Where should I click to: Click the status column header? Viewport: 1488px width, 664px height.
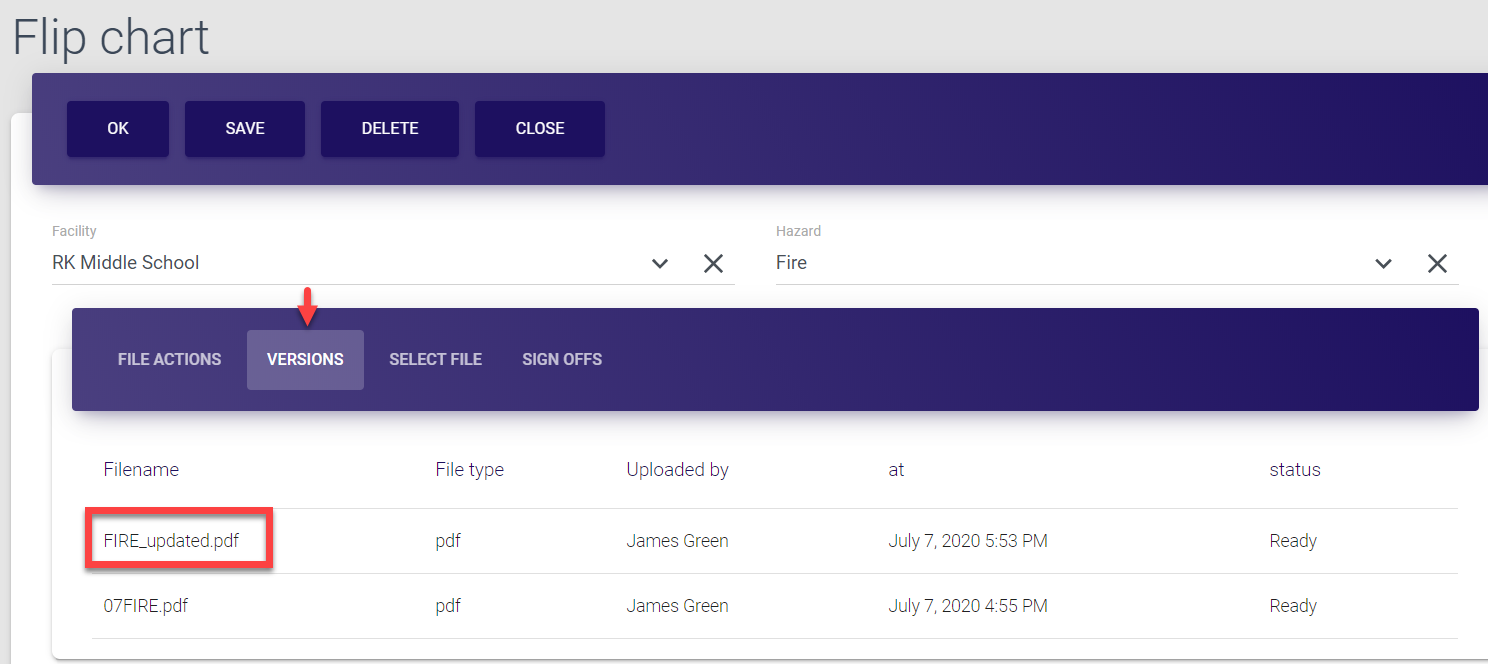click(x=1294, y=470)
